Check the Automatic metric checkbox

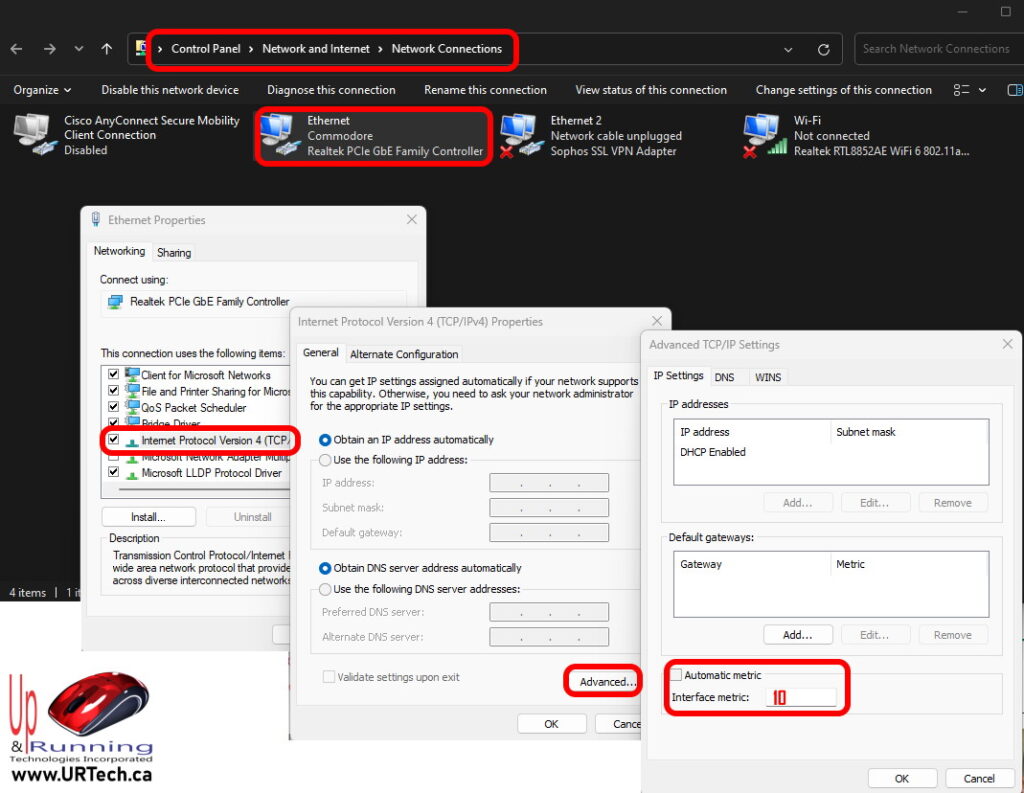pyautogui.click(x=676, y=674)
